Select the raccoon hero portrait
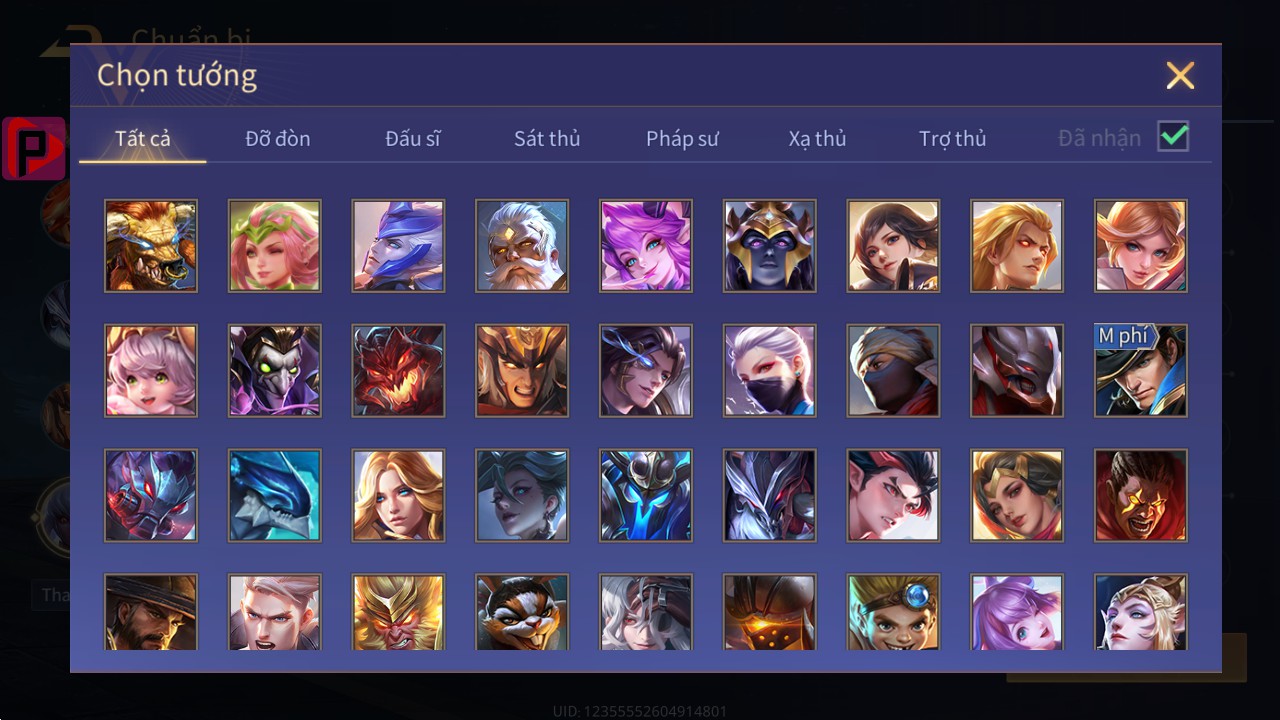Screen dimensions: 1280x720 (x=522, y=612)
